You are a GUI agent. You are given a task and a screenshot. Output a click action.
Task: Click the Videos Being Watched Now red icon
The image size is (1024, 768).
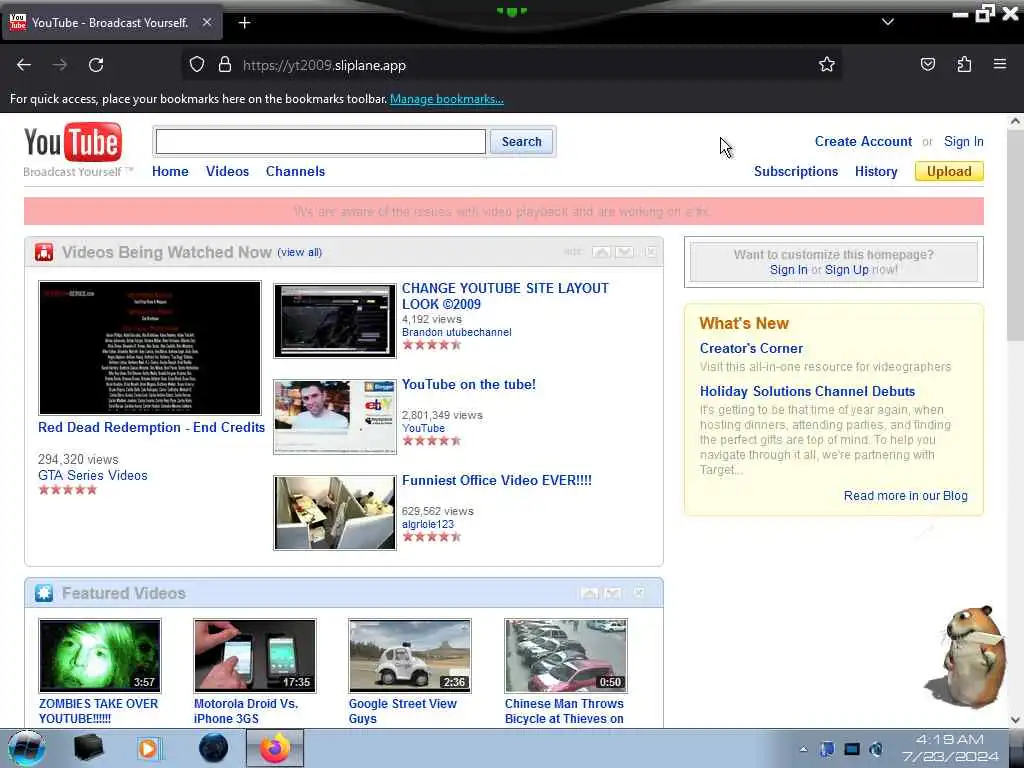[44, 252]
